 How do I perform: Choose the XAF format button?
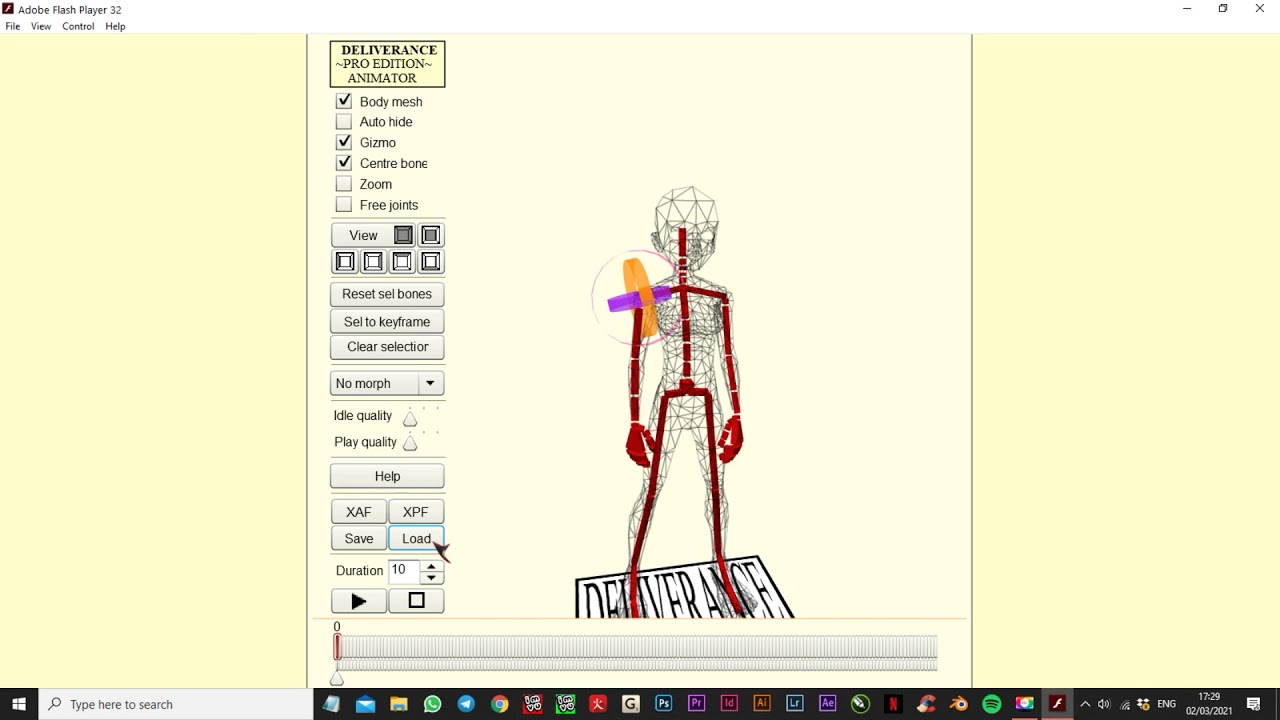click(358, 512)
